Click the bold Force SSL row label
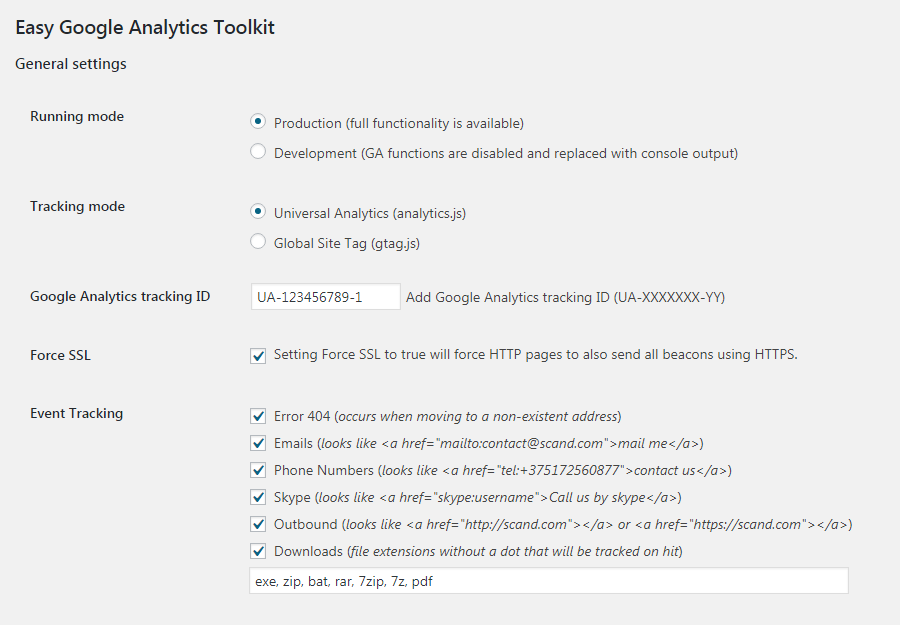This screenshot has height=625, width=900. 60,355
